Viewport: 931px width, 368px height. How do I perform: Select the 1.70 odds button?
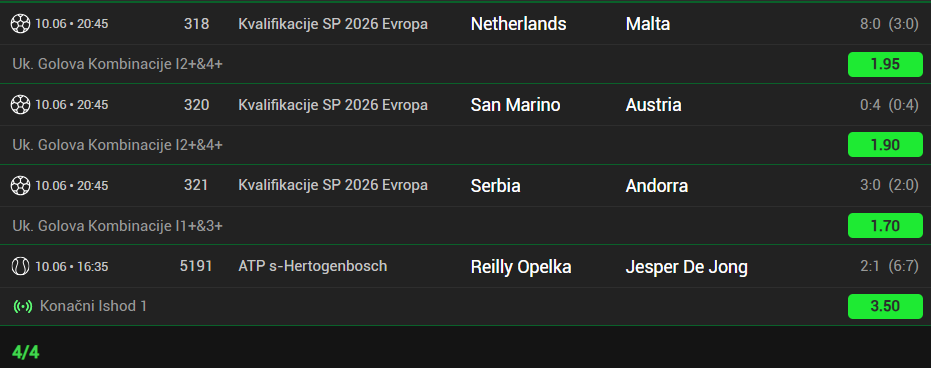click(885, 226)
